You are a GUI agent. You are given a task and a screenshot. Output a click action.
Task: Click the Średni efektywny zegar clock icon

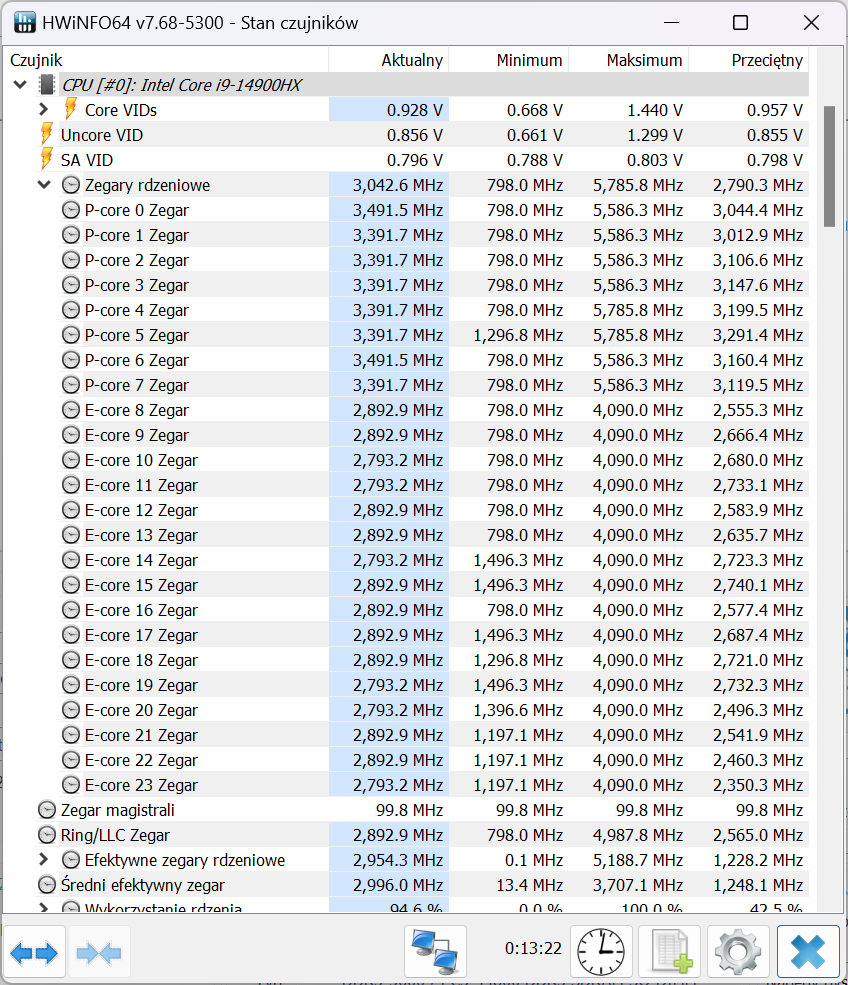point(47,884)
